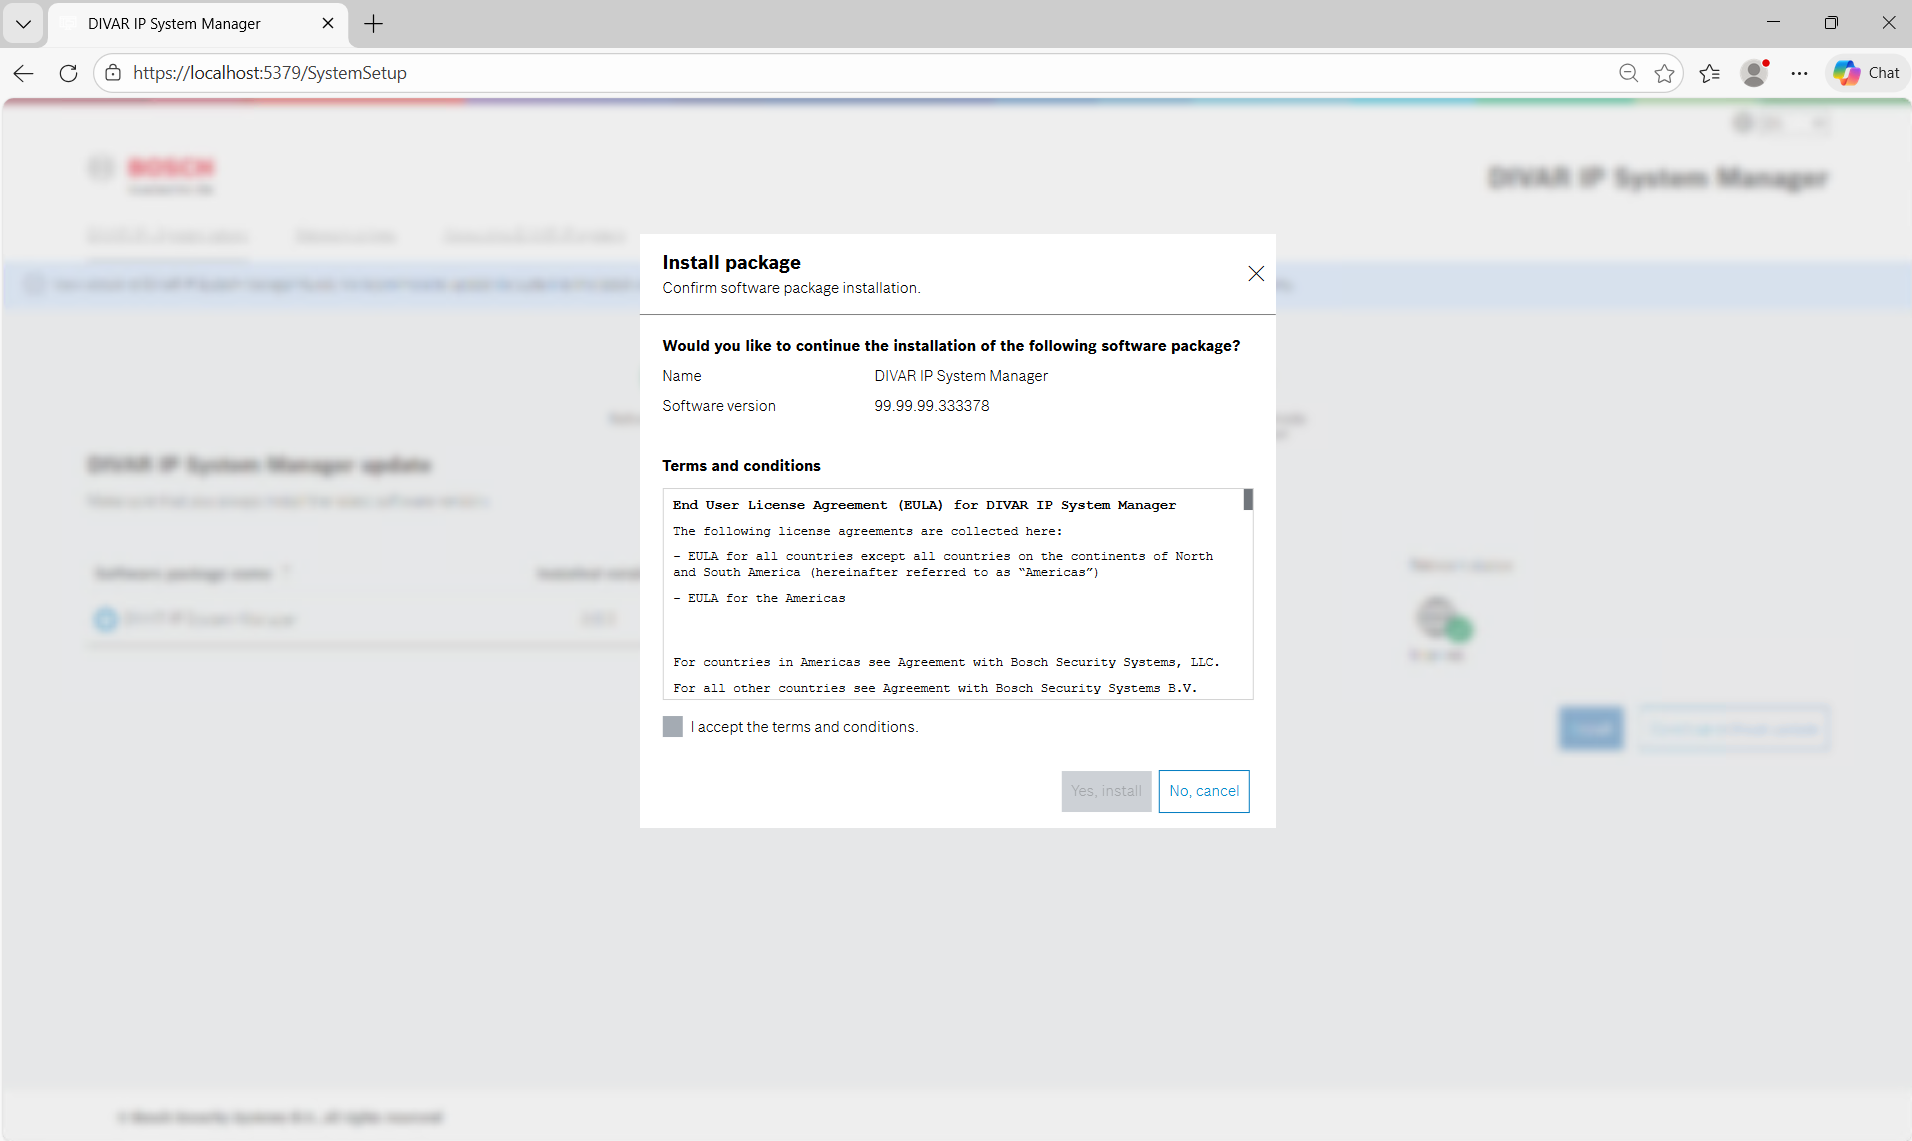Click the site permissions icon in address bar
This screenshot has height=1141, width=1912.
coord(112,72)
